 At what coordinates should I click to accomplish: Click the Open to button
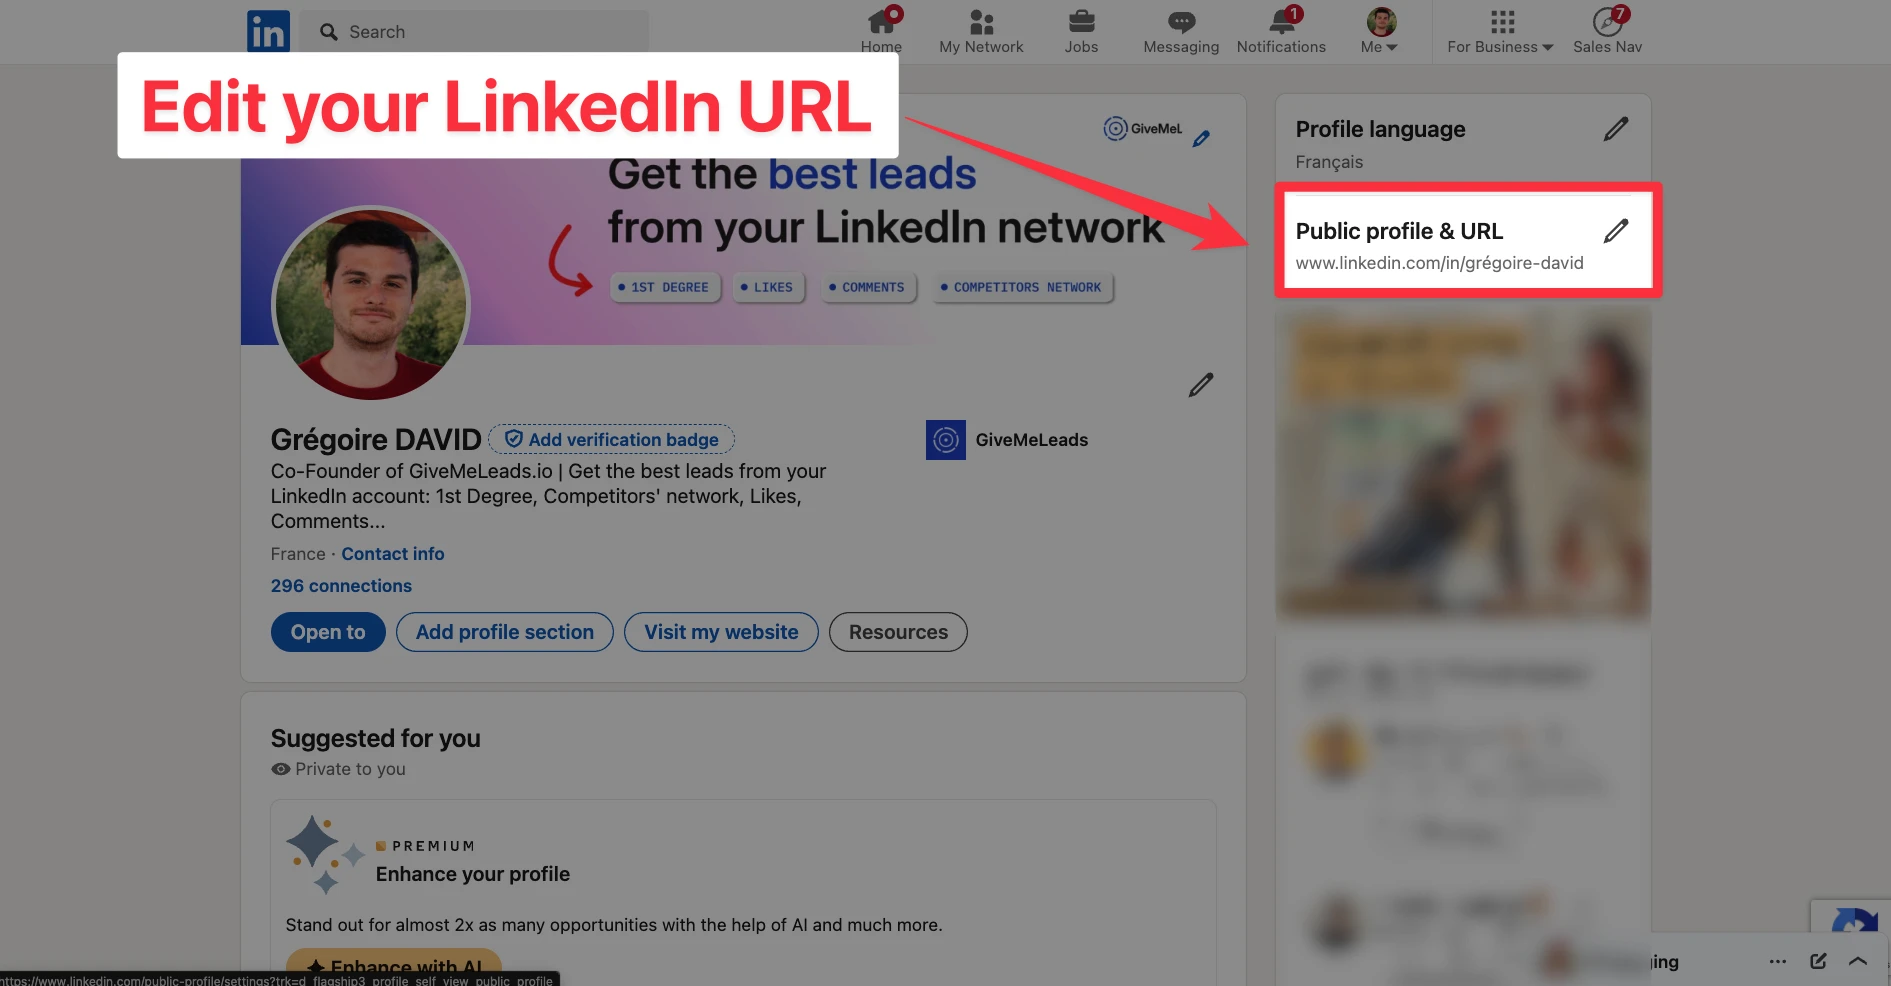pos(328,632)
